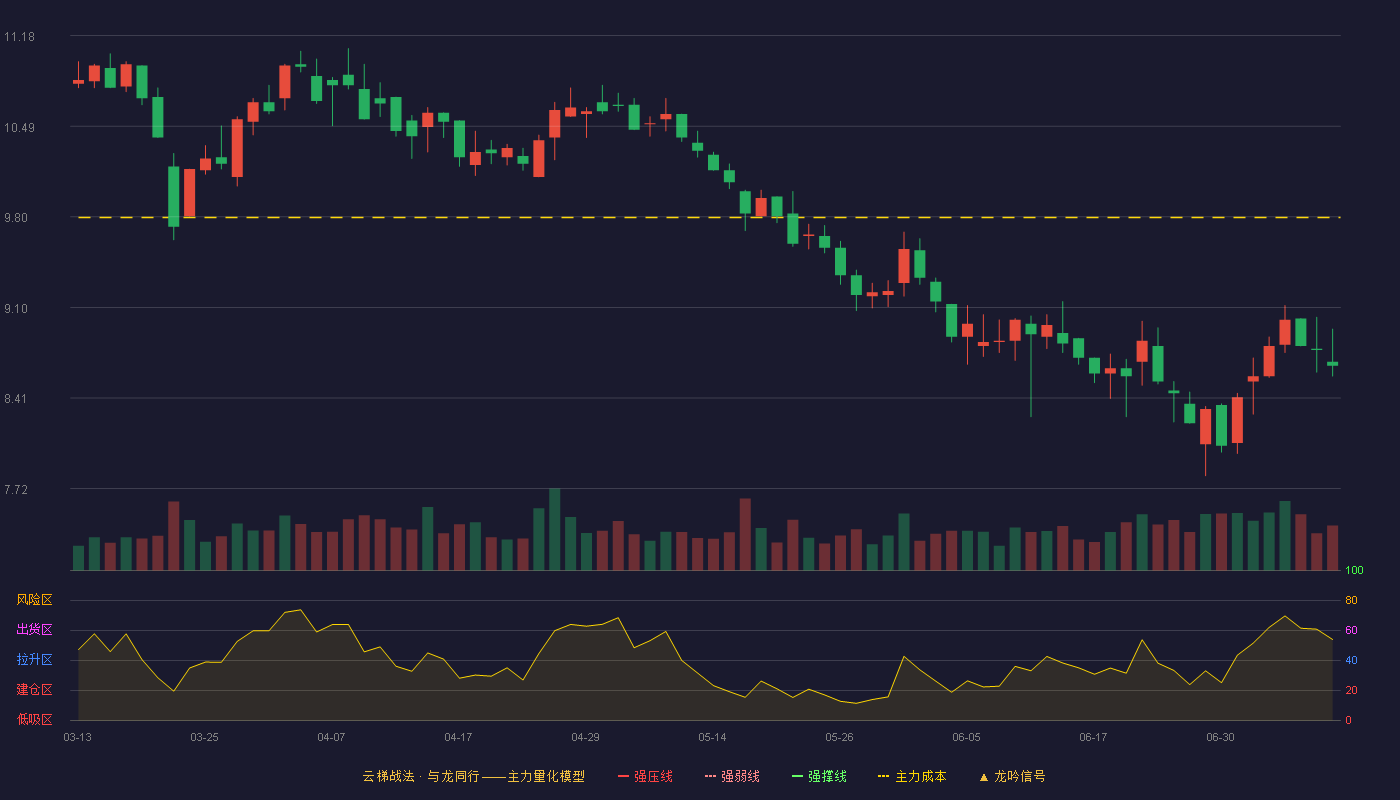Click the yellow dashed cost line on chart
1400x800 pixels.
[708, 217]
